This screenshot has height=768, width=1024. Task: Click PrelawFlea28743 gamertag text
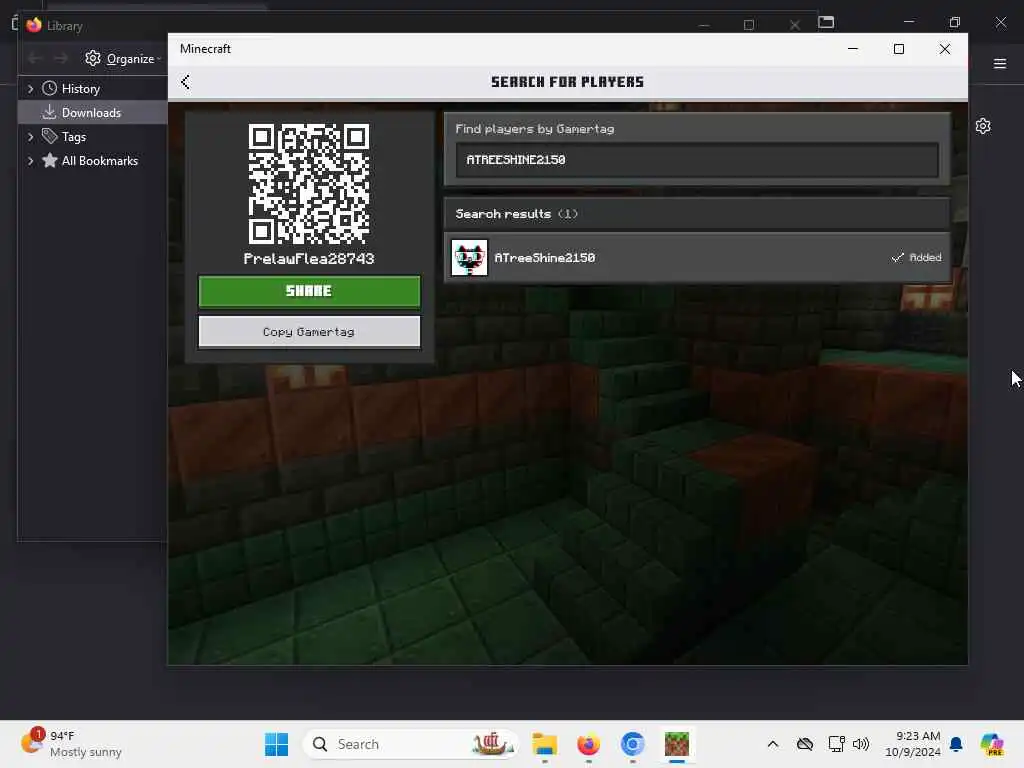pyautogui.click(x=309, y=259)
